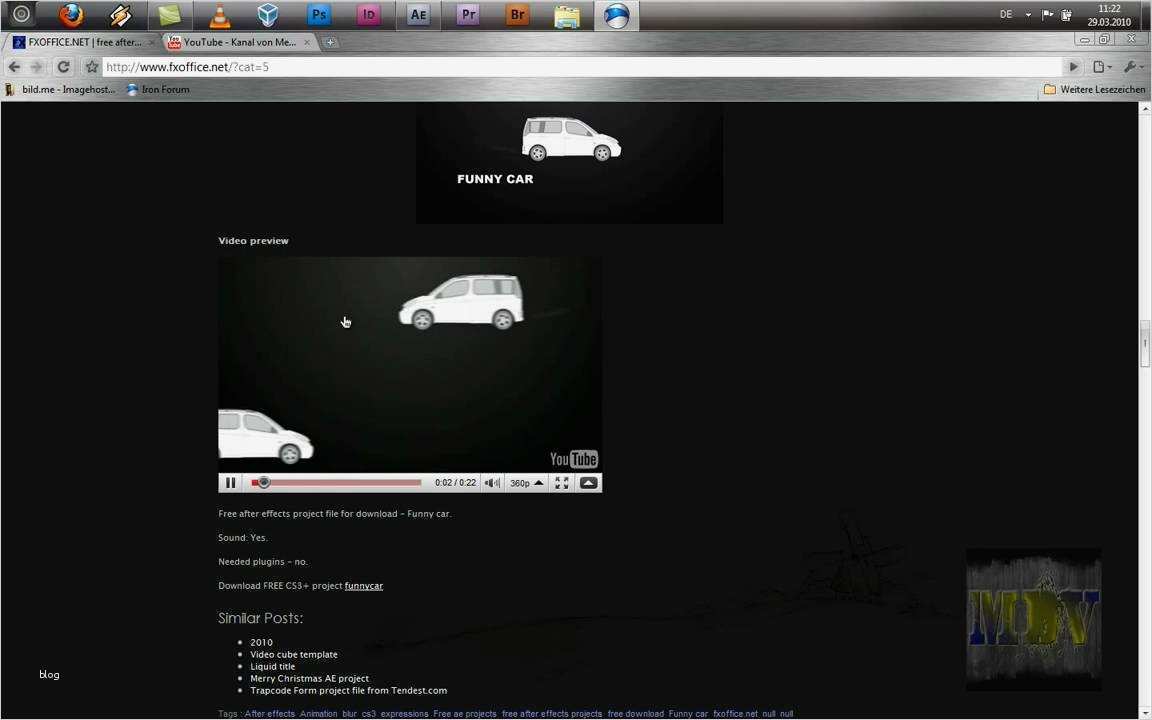1152x720 pixels.
Task: Change the 360p video quality setting
Action: [x=527, y=483]
